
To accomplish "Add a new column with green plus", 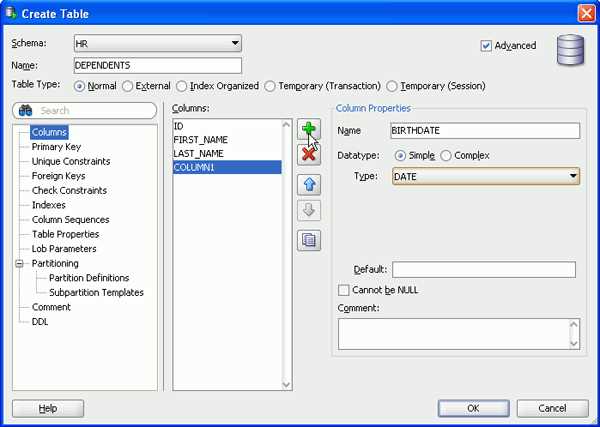I will point(309,130).
